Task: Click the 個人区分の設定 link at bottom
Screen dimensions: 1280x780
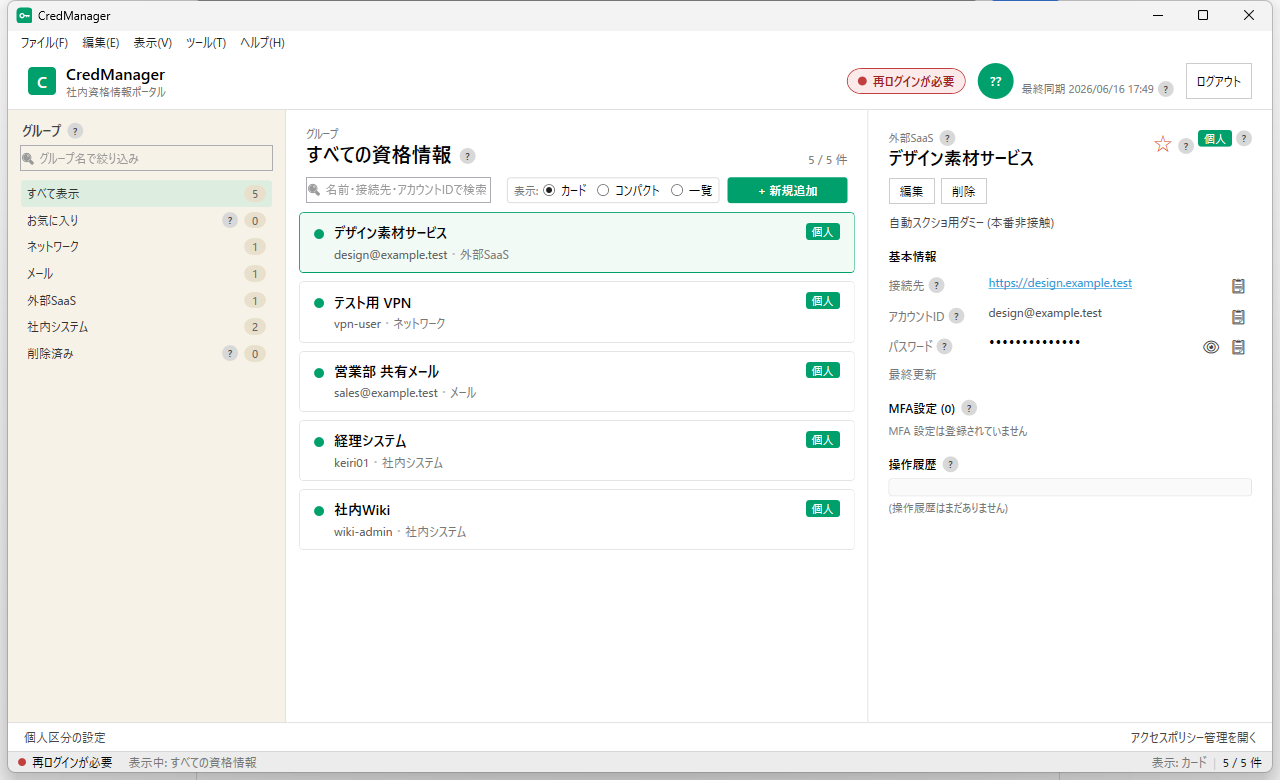Action: pyautogui.click(x=65, y=737)
